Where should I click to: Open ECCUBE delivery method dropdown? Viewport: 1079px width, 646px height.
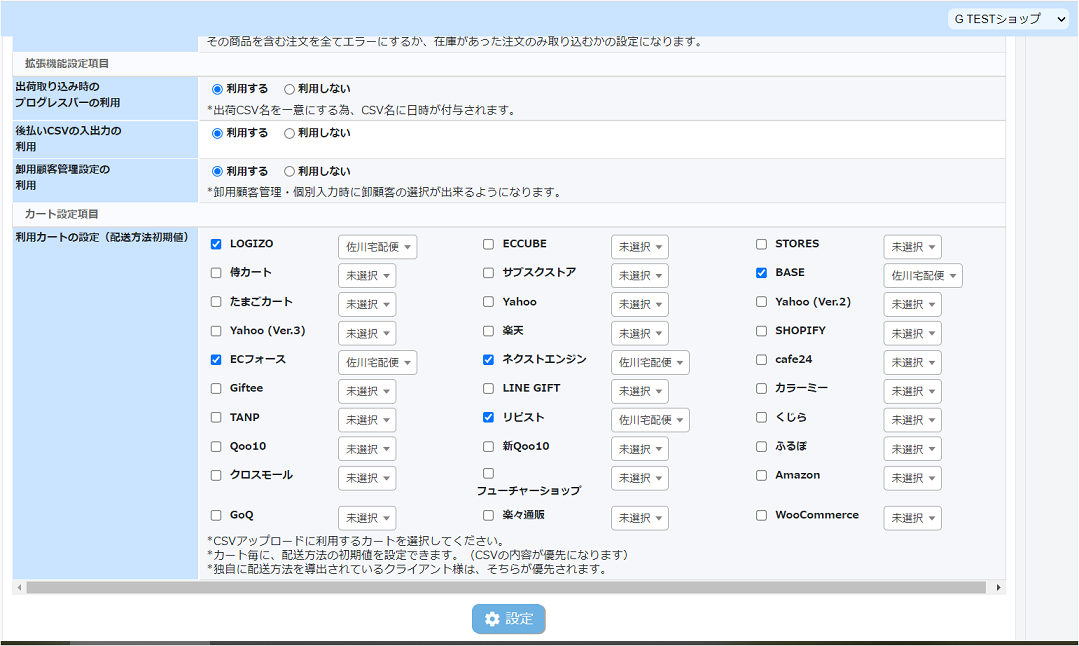[640, 247]
